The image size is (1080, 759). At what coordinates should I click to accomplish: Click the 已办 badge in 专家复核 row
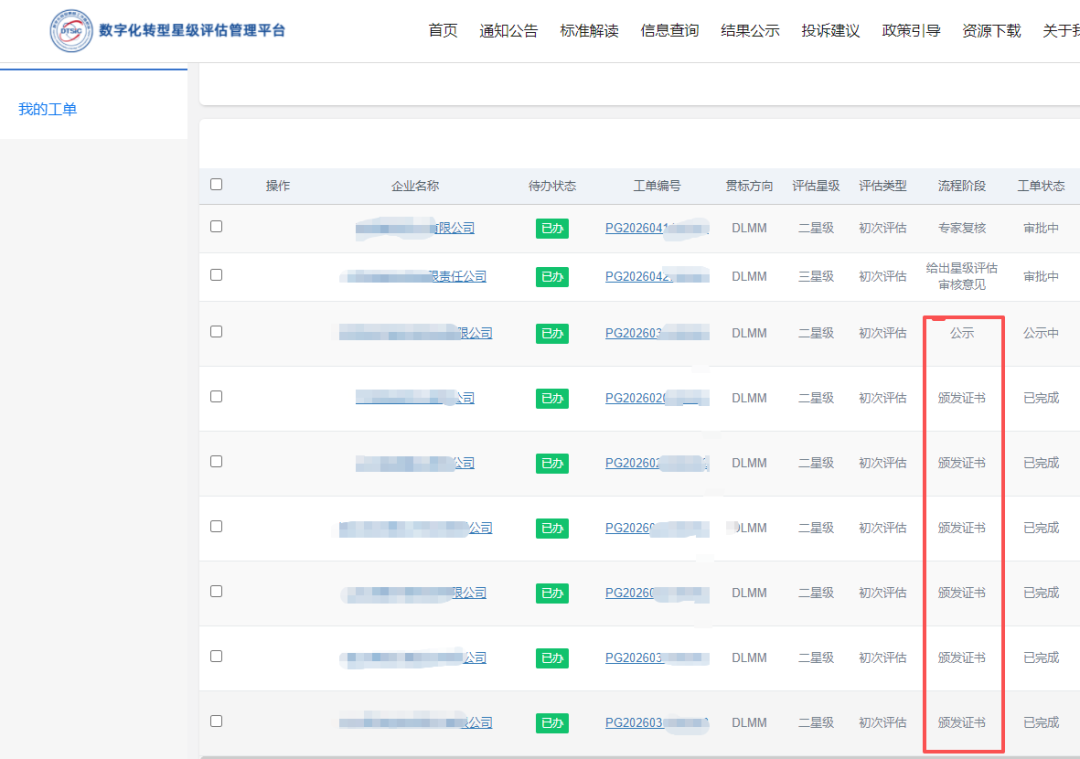pyautogui.click(x=552, y=228)
